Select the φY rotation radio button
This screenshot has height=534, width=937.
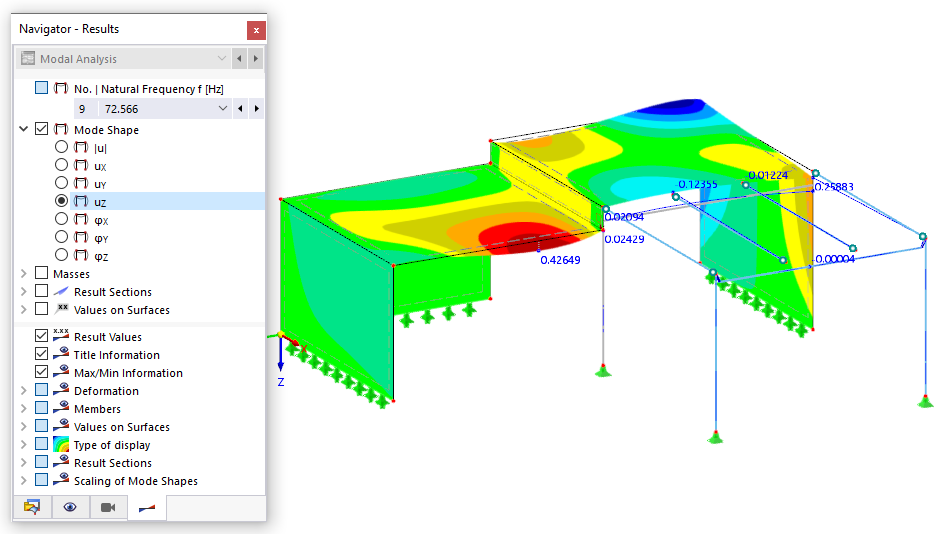61,237
